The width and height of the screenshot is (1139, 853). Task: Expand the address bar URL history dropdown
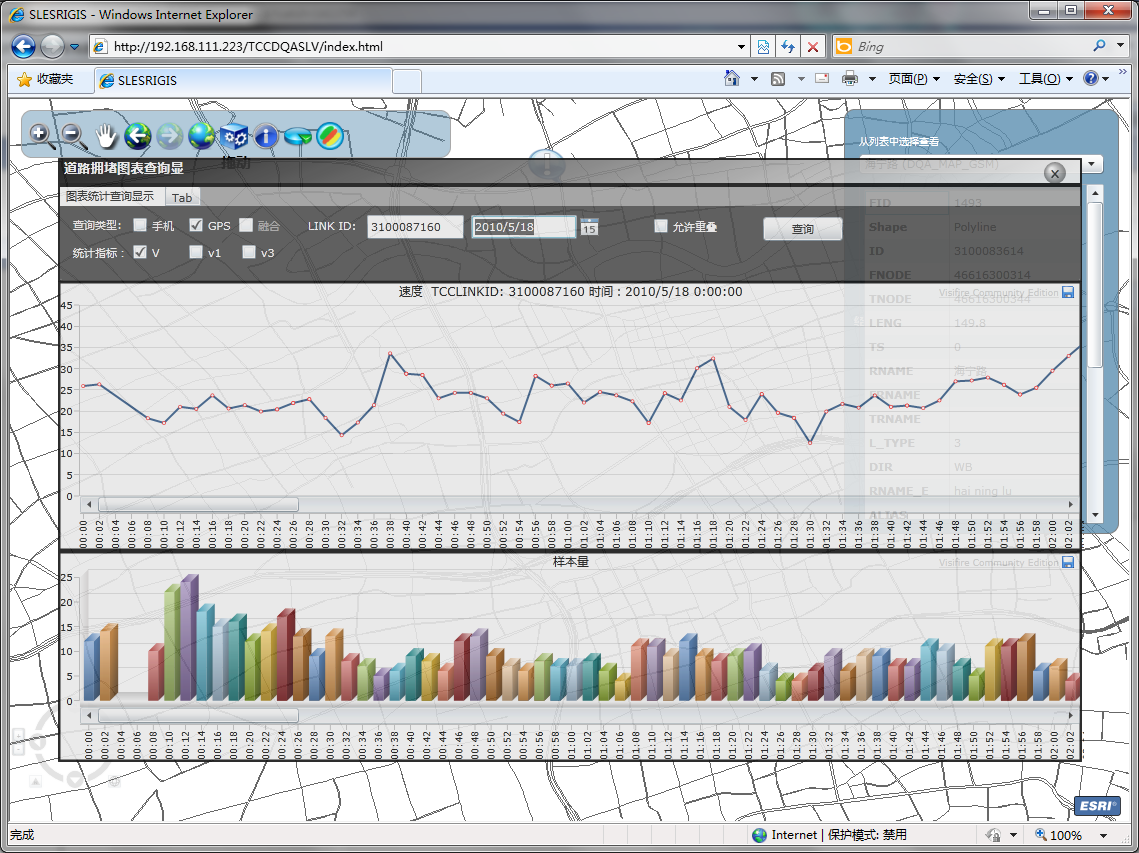pos(741,46)
